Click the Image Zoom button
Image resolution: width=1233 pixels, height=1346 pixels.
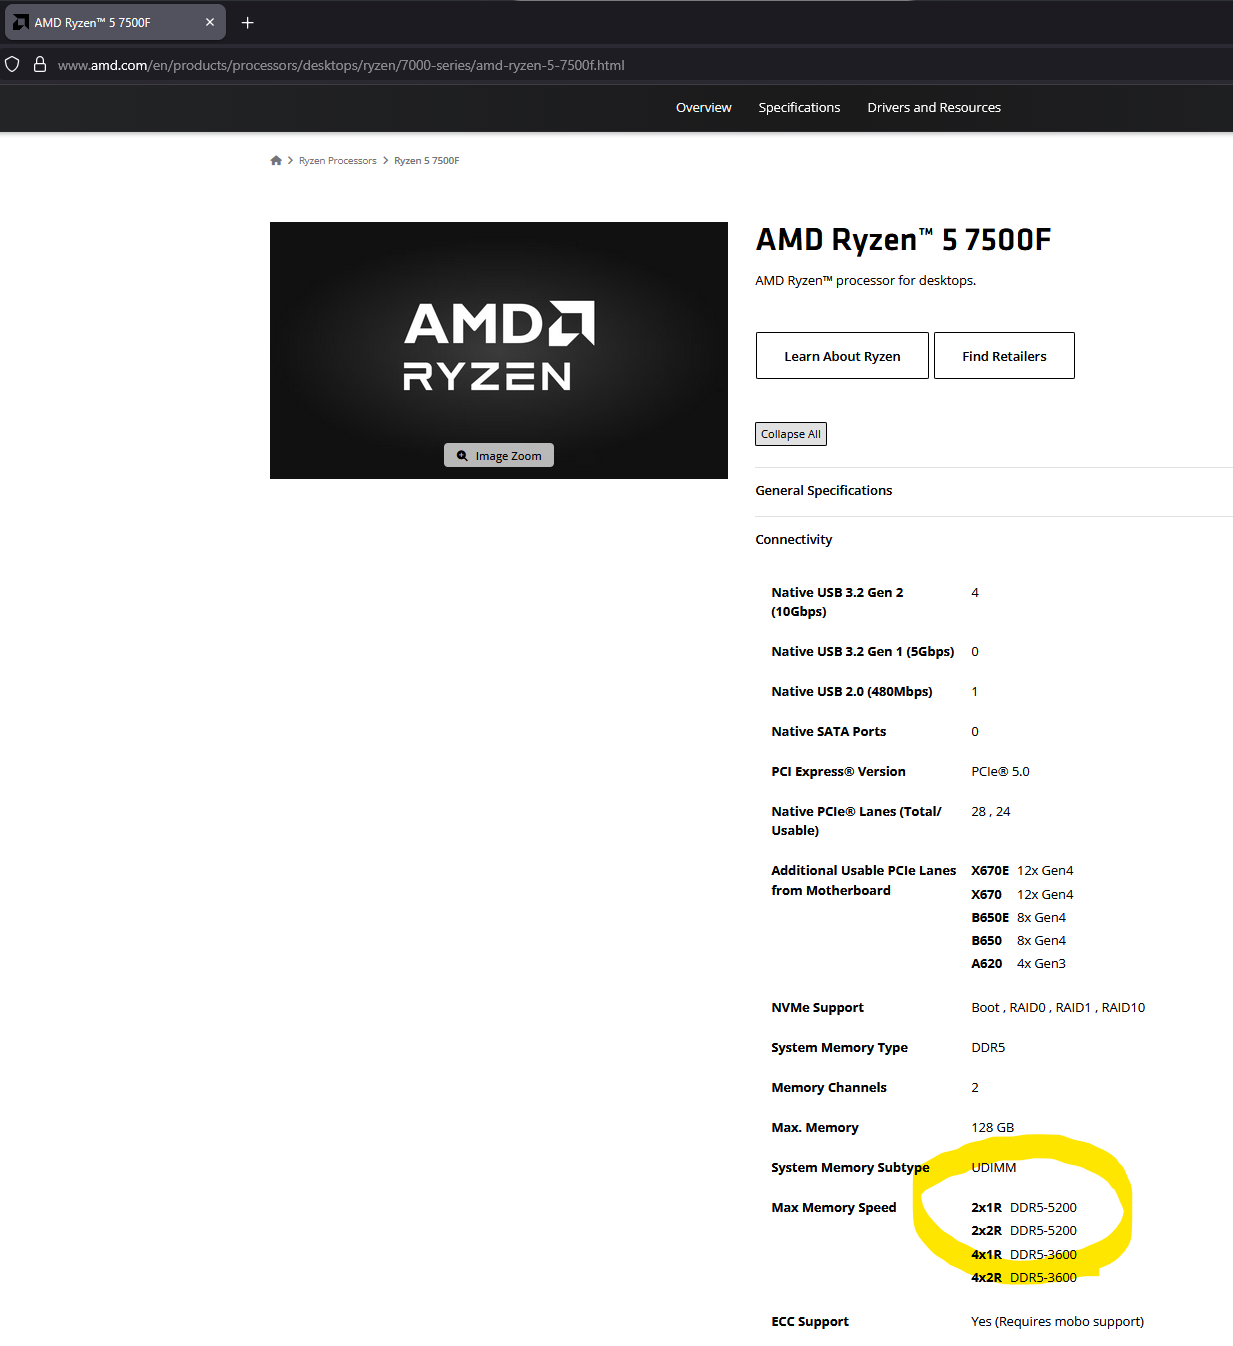[x=499, y=455]
